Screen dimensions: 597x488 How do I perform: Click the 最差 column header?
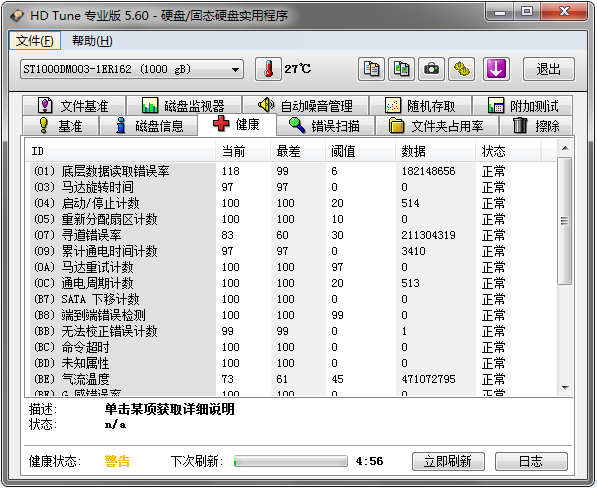[x=298, y=152]
